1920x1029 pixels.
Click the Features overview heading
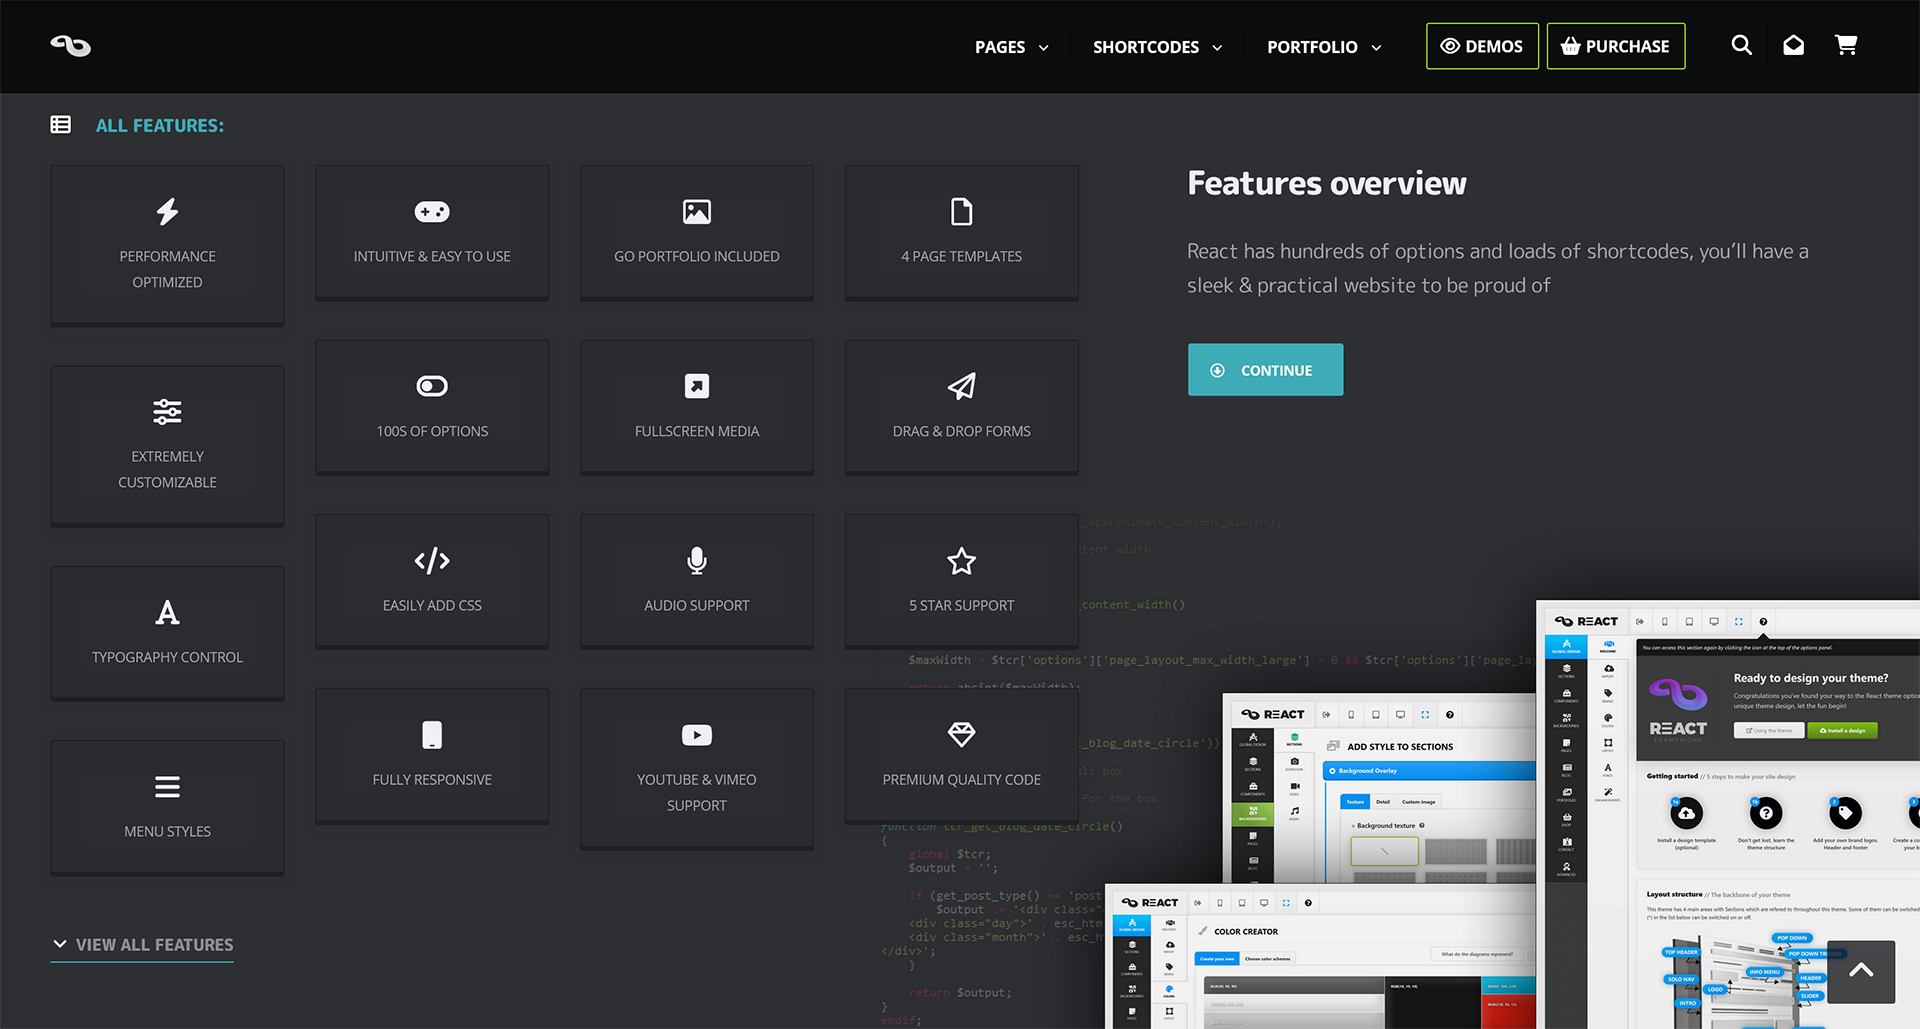[x=1327, y=183]
